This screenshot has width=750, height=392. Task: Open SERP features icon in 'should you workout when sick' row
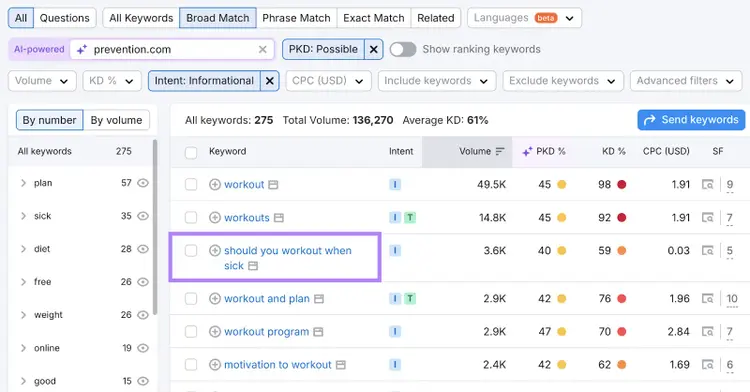[x=707, y=250]
